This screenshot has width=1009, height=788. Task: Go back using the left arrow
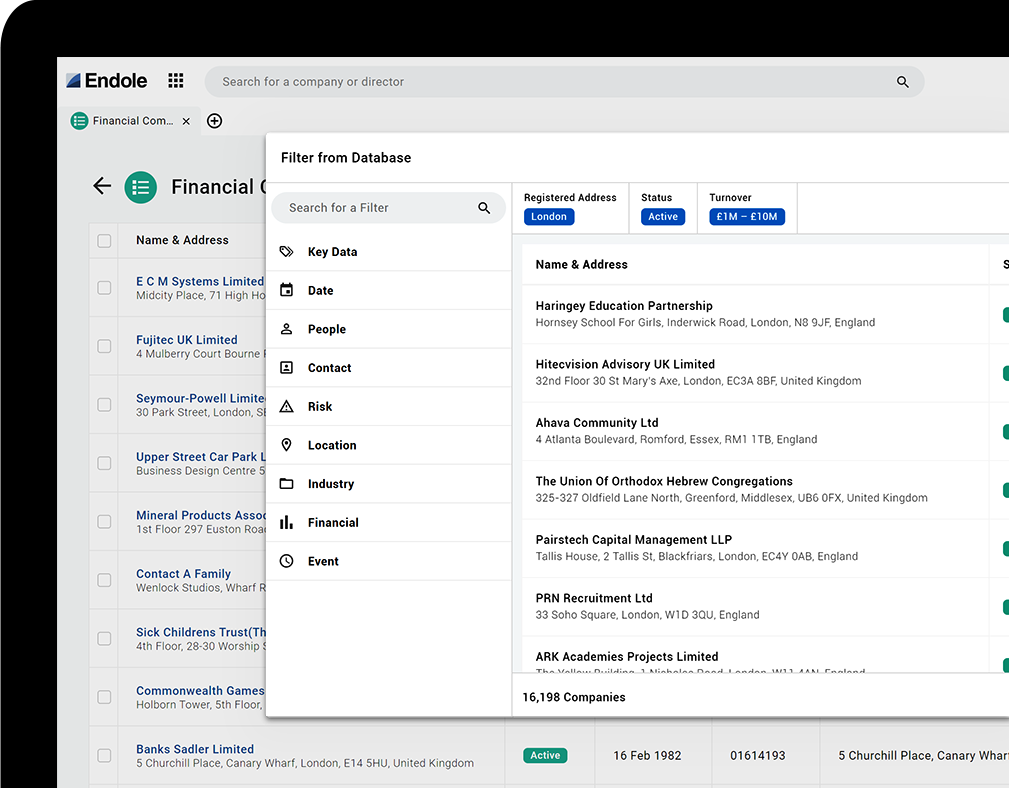click(x=102, y=187)
